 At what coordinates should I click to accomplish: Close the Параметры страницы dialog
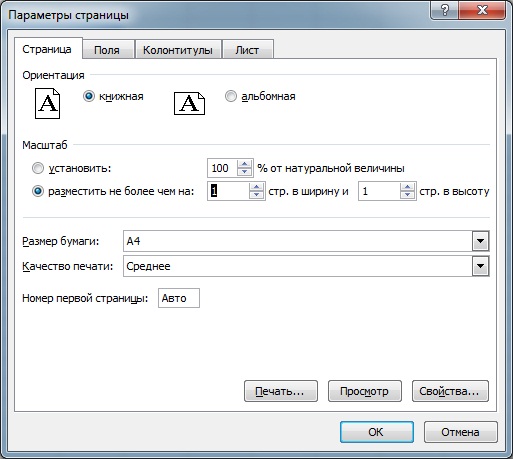tap(482, 10)
